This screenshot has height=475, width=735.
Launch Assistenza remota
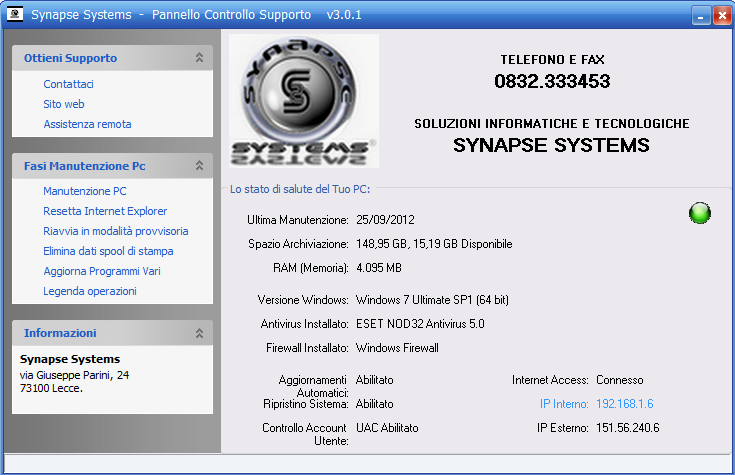pos(87,124)
